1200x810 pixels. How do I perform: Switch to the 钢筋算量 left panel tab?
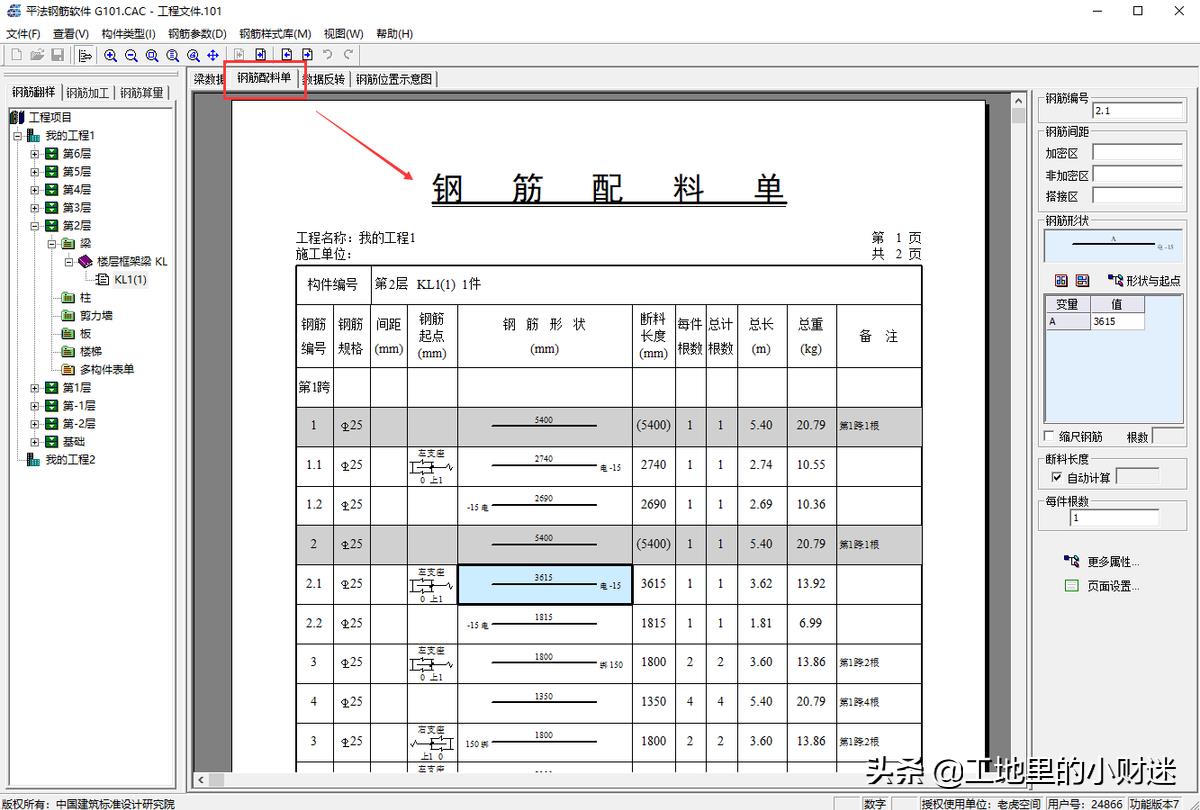142,93
